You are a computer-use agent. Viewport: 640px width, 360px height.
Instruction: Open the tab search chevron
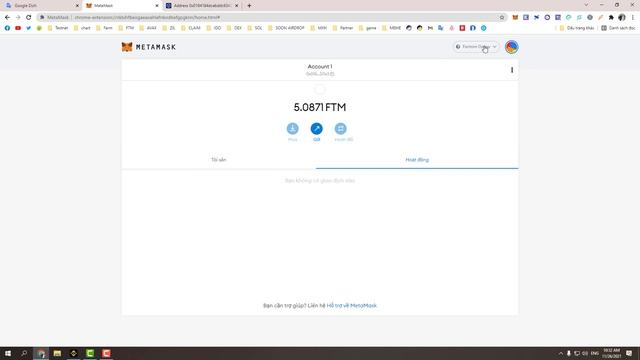587,5
